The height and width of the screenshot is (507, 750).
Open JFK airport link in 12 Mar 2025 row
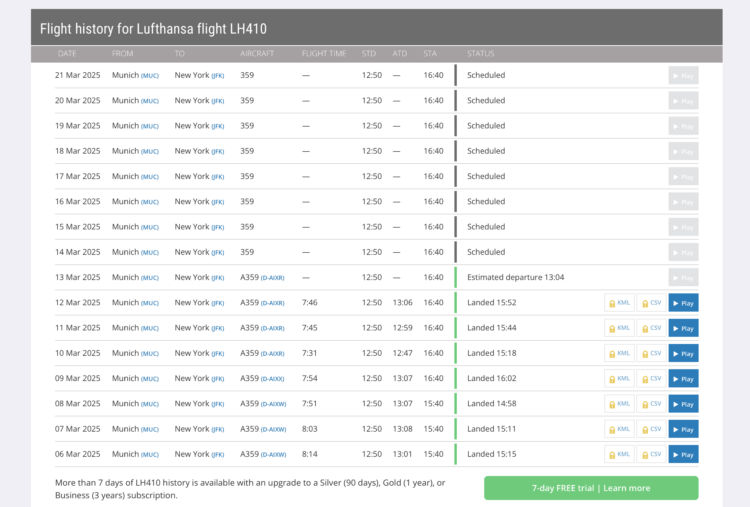(218, 303)
